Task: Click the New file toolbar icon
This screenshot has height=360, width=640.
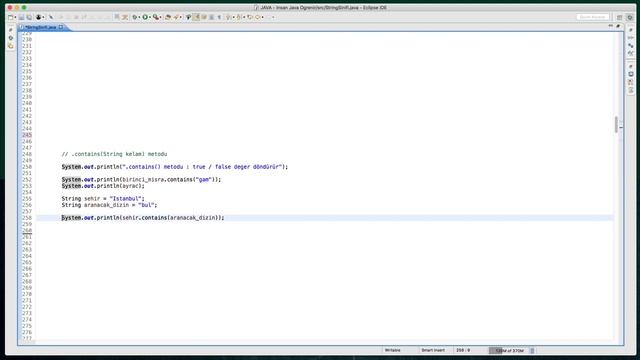Action: (11, 17)
